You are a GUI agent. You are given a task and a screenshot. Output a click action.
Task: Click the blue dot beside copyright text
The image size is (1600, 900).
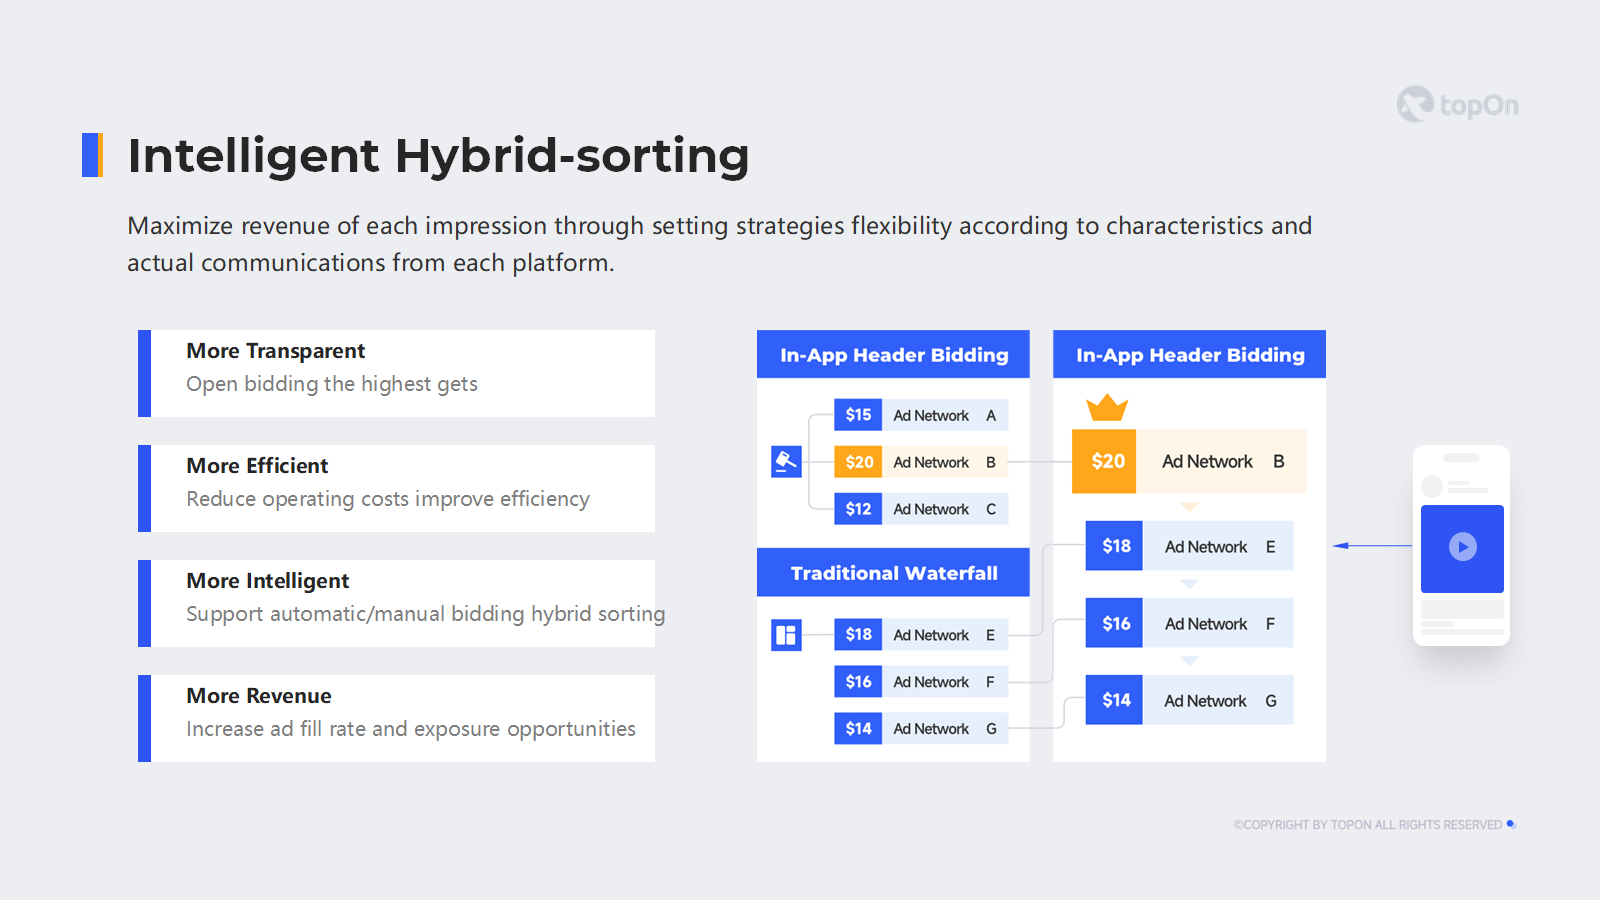coord(1511,824)
